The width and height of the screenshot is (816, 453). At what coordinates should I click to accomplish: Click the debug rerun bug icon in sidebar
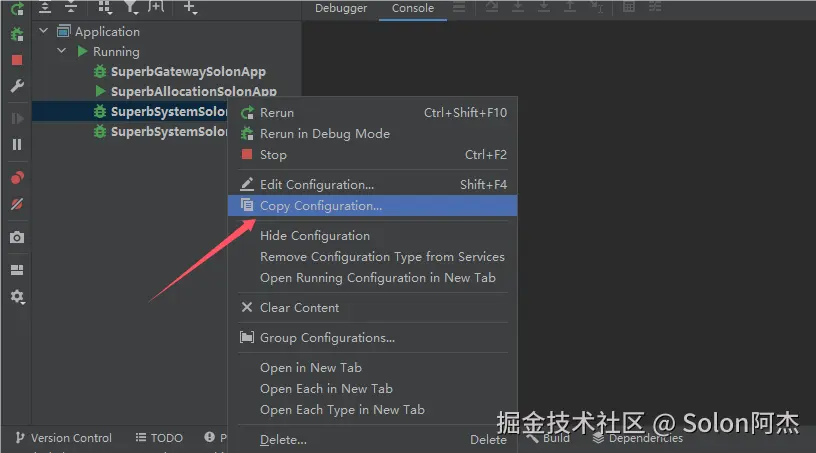pyautogui.click(x=17, y=34)
